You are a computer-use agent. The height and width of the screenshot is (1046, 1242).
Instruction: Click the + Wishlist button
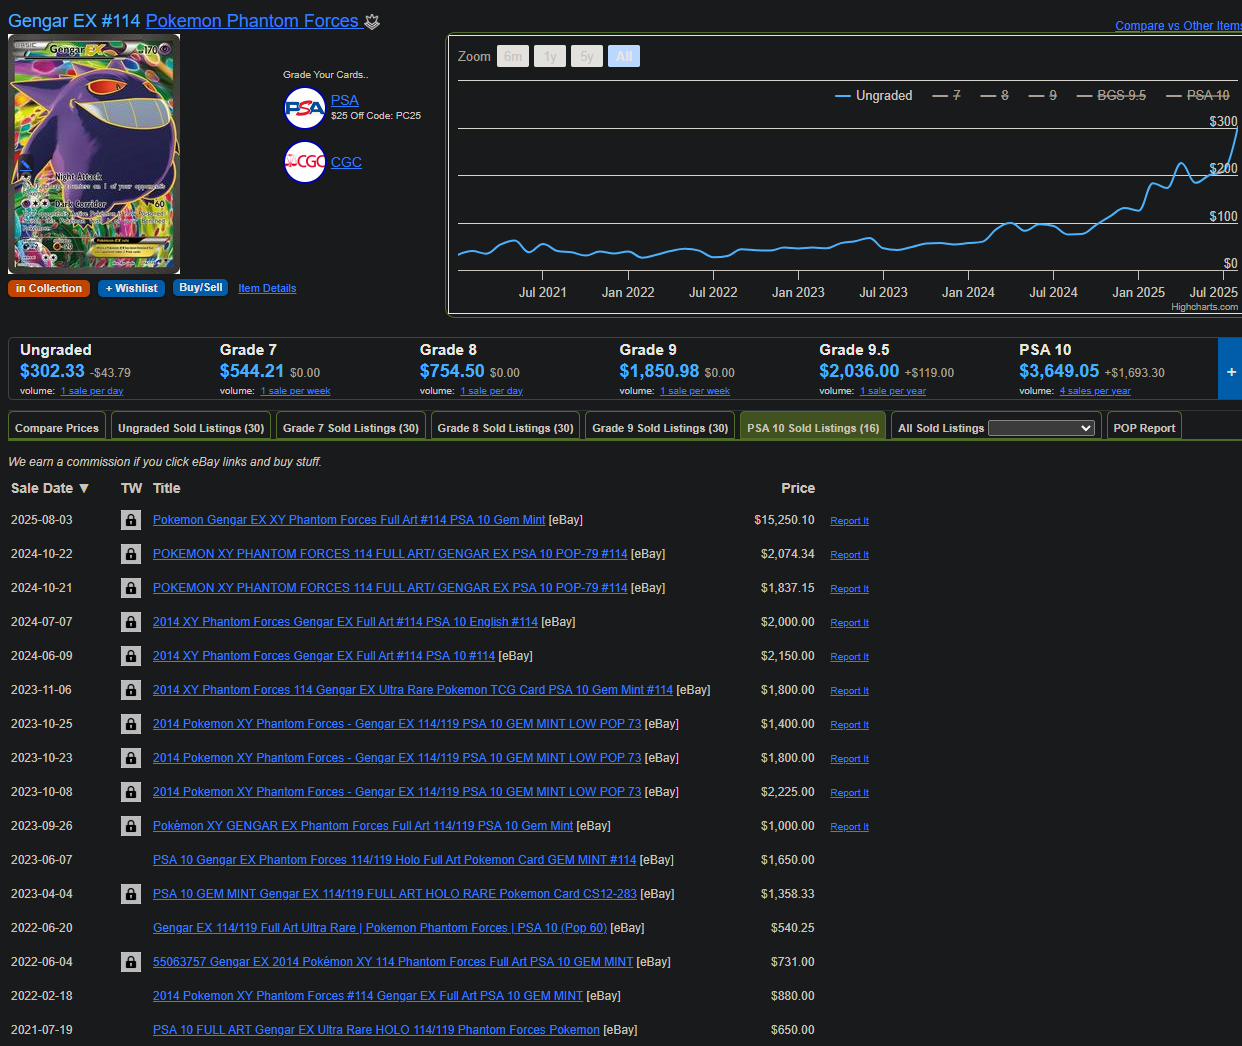tap(131, 288)
